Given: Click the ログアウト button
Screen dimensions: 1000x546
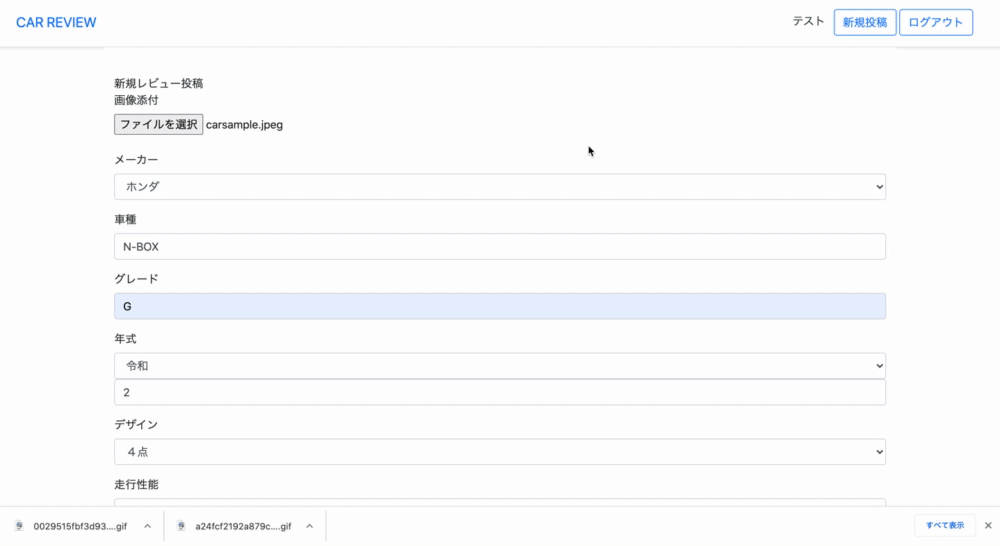Looking at the screenshot, I should (x=936, y=22).
